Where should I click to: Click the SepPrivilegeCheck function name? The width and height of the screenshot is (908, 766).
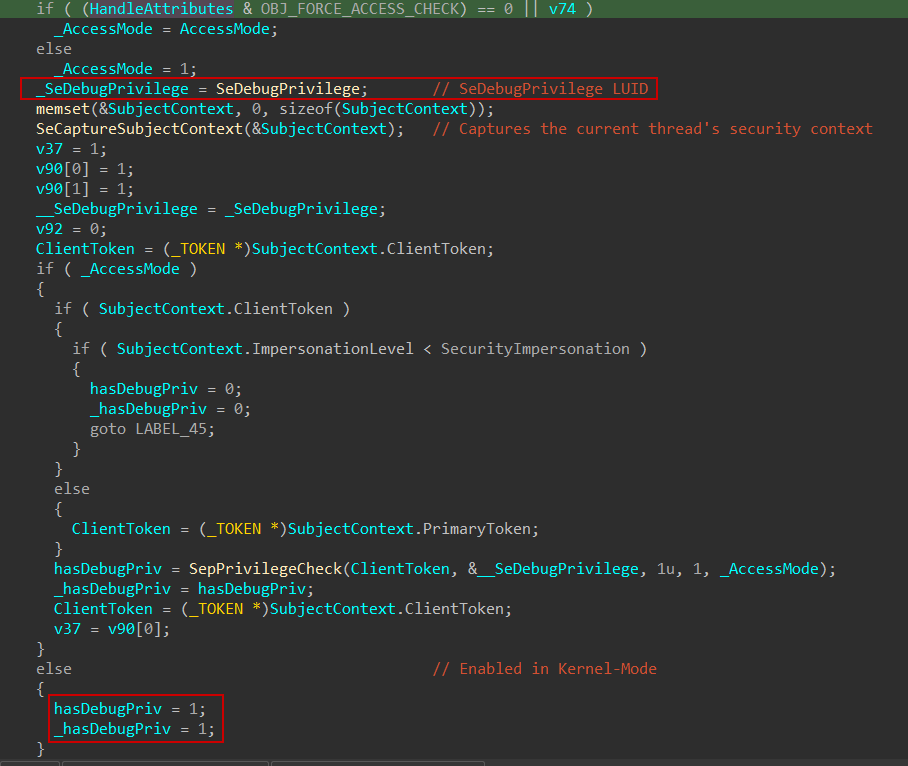click(x=265, y=569)
